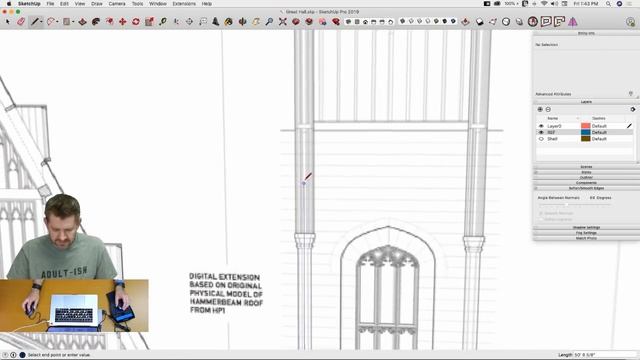Screen dimensions: 640x360
Task: Toggle visibility eye for Layer0
Action: 541,126
